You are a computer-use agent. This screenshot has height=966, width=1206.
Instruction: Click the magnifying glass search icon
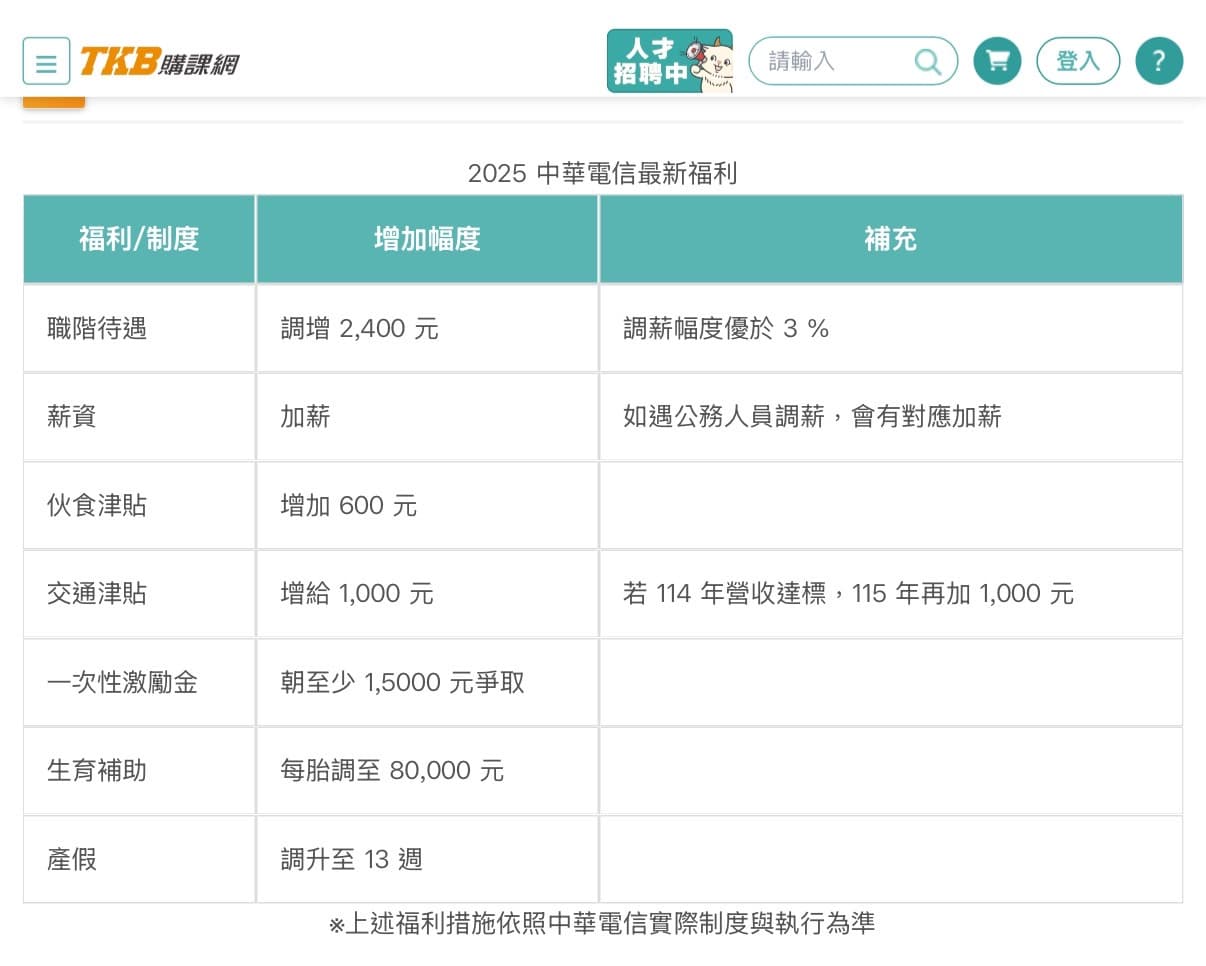pos(928,62)
